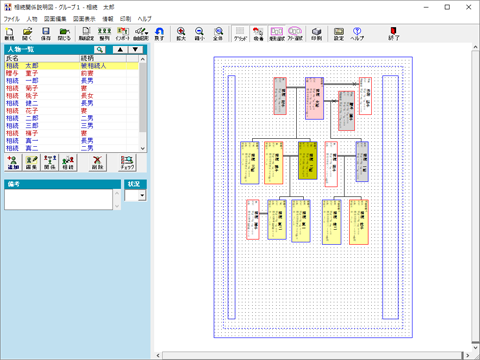
Task: Zoom out with the 縮小 magnifier
Action: click(199, 34)
